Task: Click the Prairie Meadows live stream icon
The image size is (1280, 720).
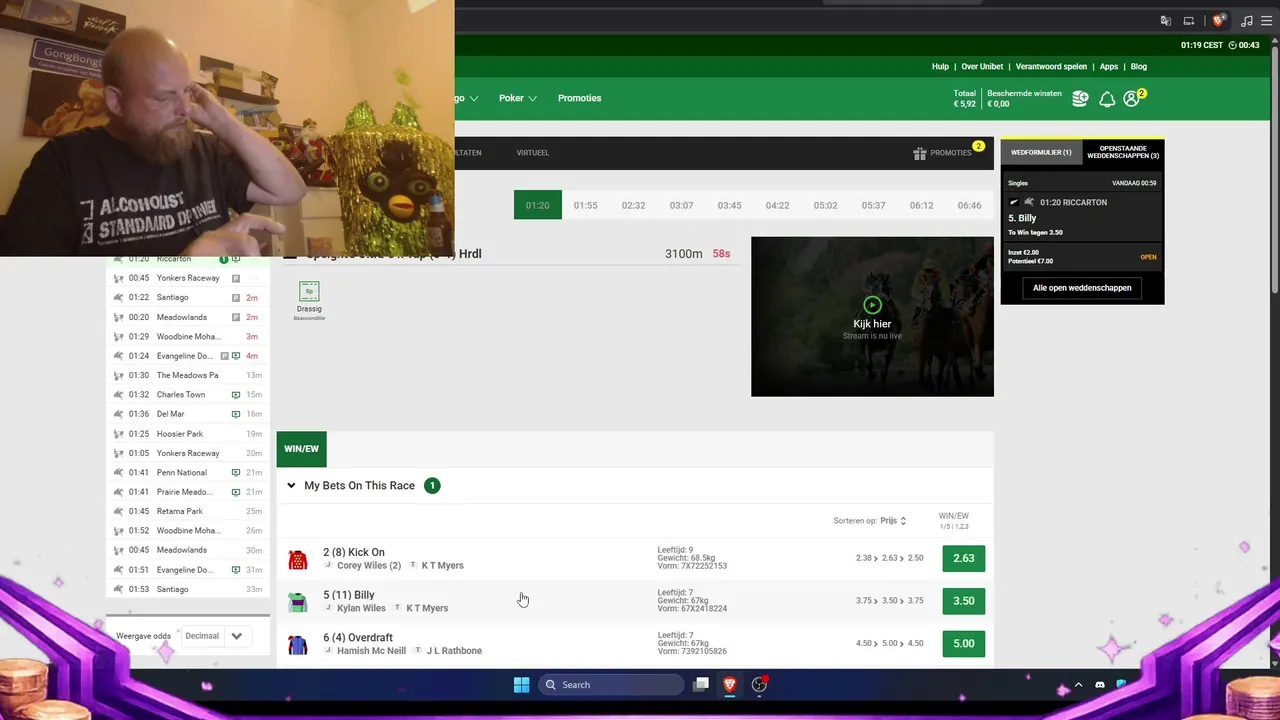Action: (x=236, y=492)
